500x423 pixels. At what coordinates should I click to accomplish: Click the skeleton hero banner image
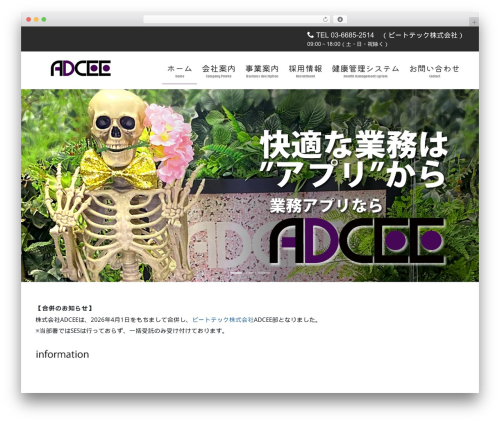(250, 185)
